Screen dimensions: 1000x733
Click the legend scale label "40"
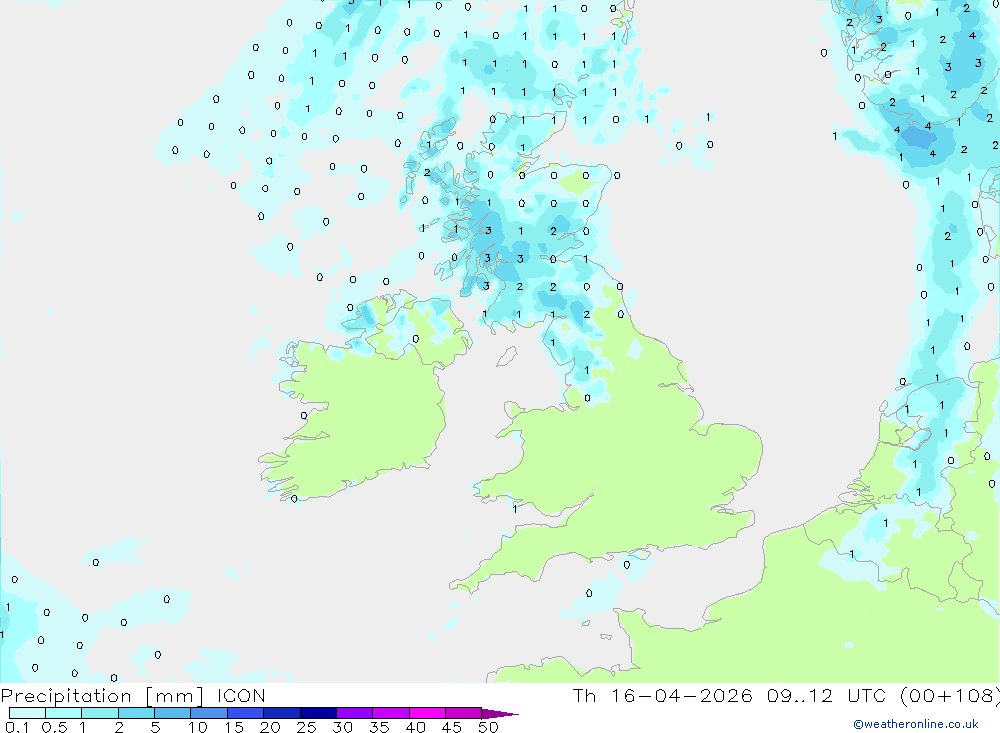pos(415,727)
